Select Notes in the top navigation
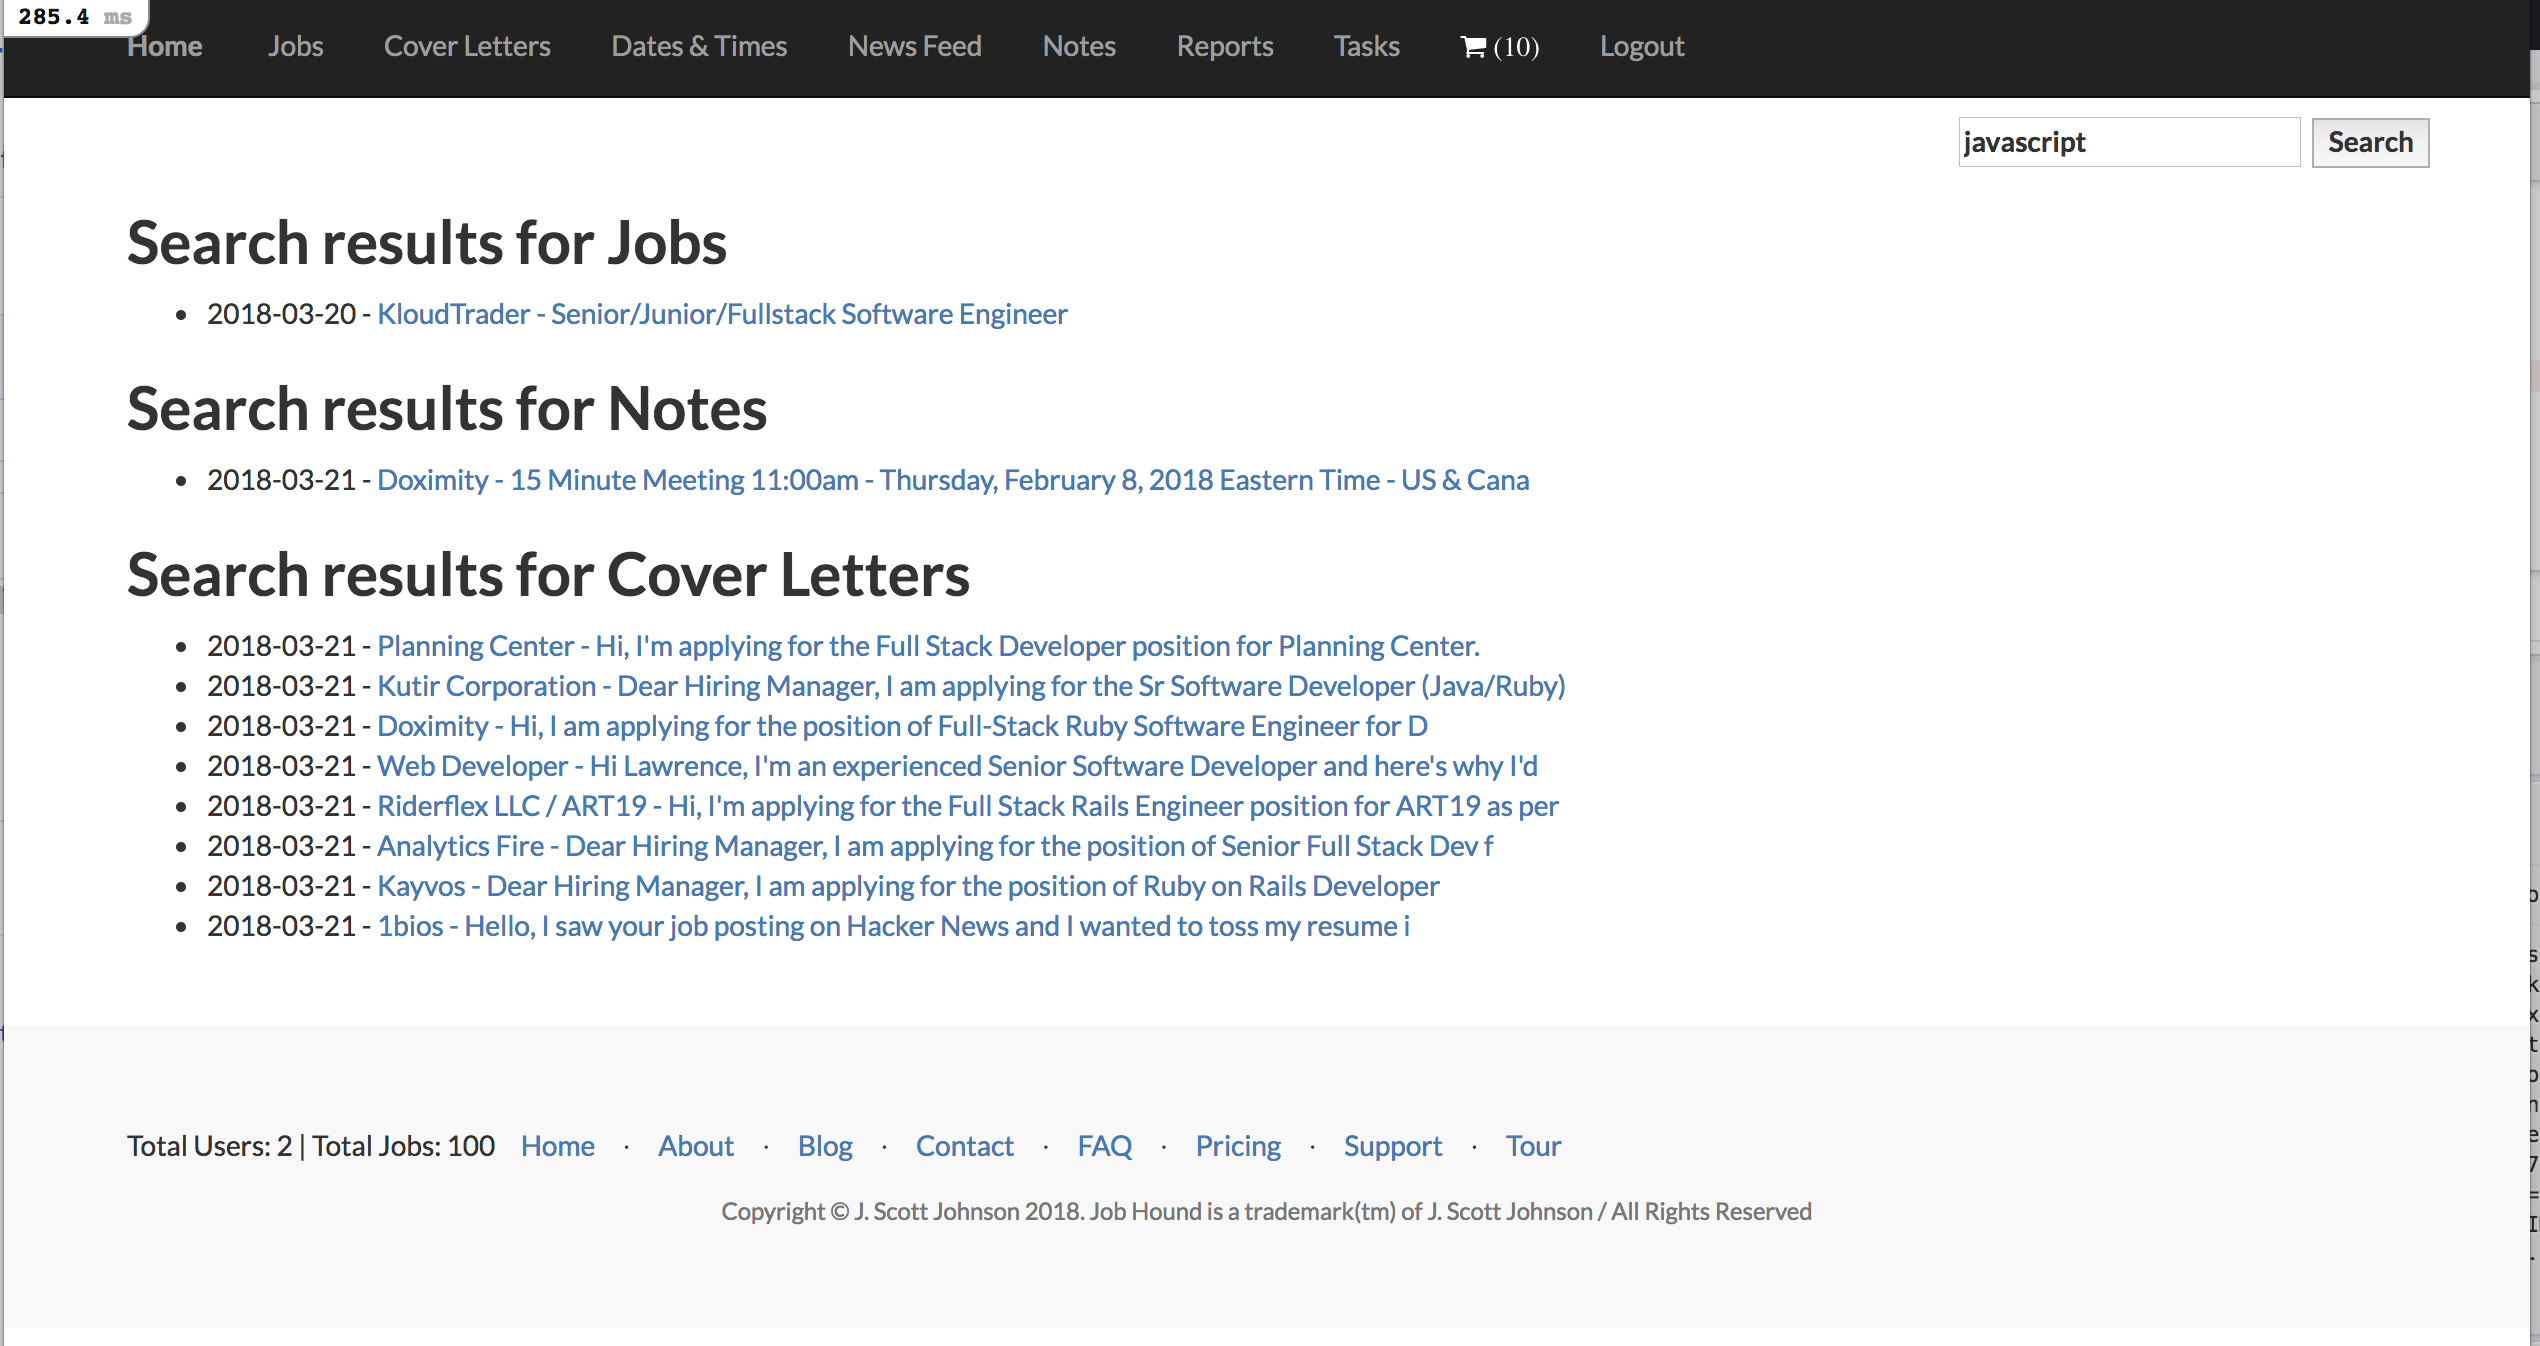 point(1078,47)
